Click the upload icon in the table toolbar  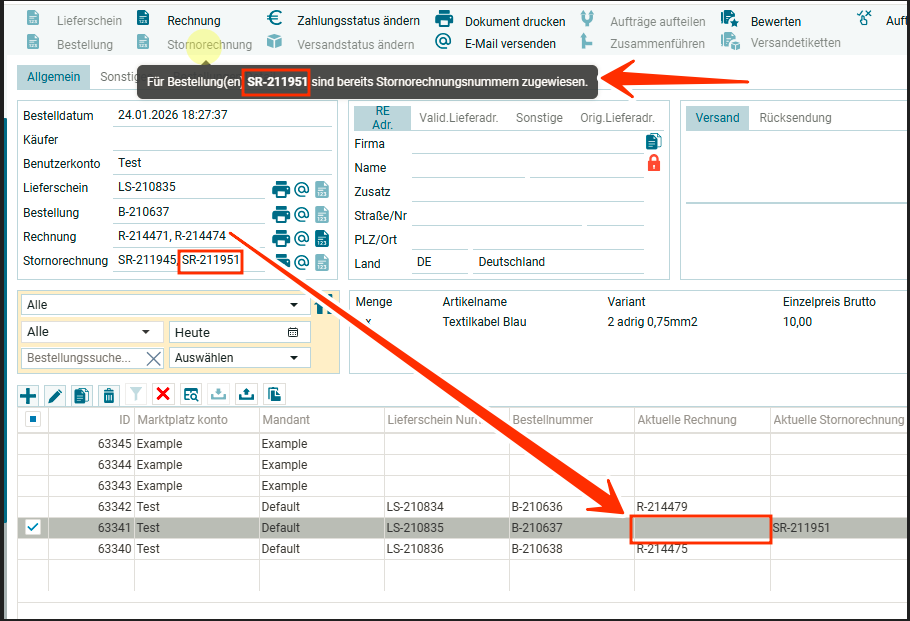pyautogui.click(x=246, y=395)
